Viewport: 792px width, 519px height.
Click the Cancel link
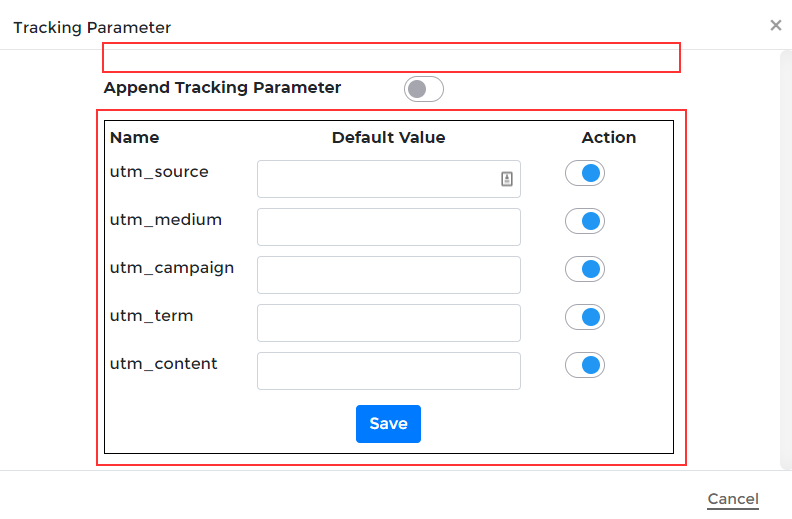tap(733, 499)
